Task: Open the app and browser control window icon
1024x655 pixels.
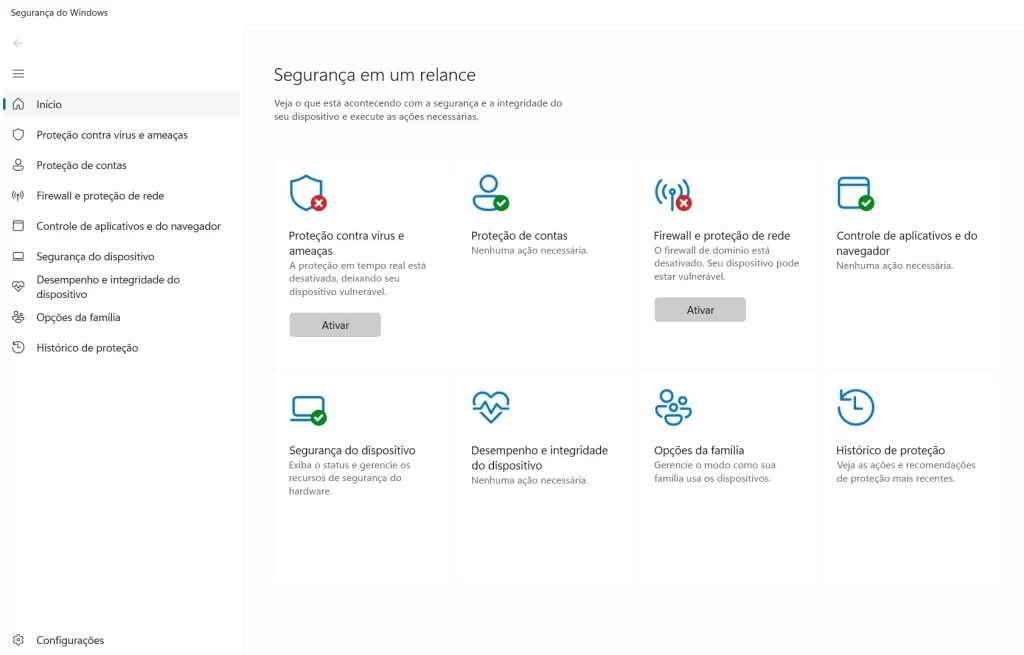Action: tap(855, 192)
